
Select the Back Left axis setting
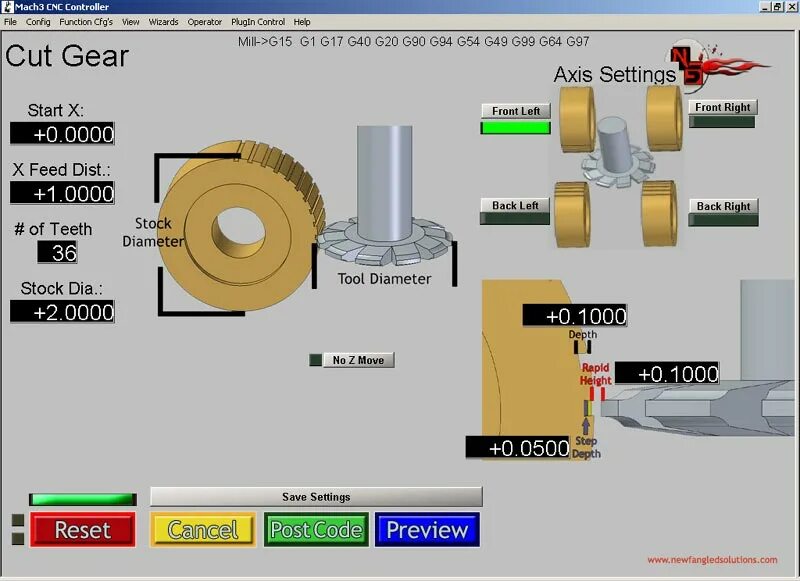pyautogui.click(x=515, y=206)
